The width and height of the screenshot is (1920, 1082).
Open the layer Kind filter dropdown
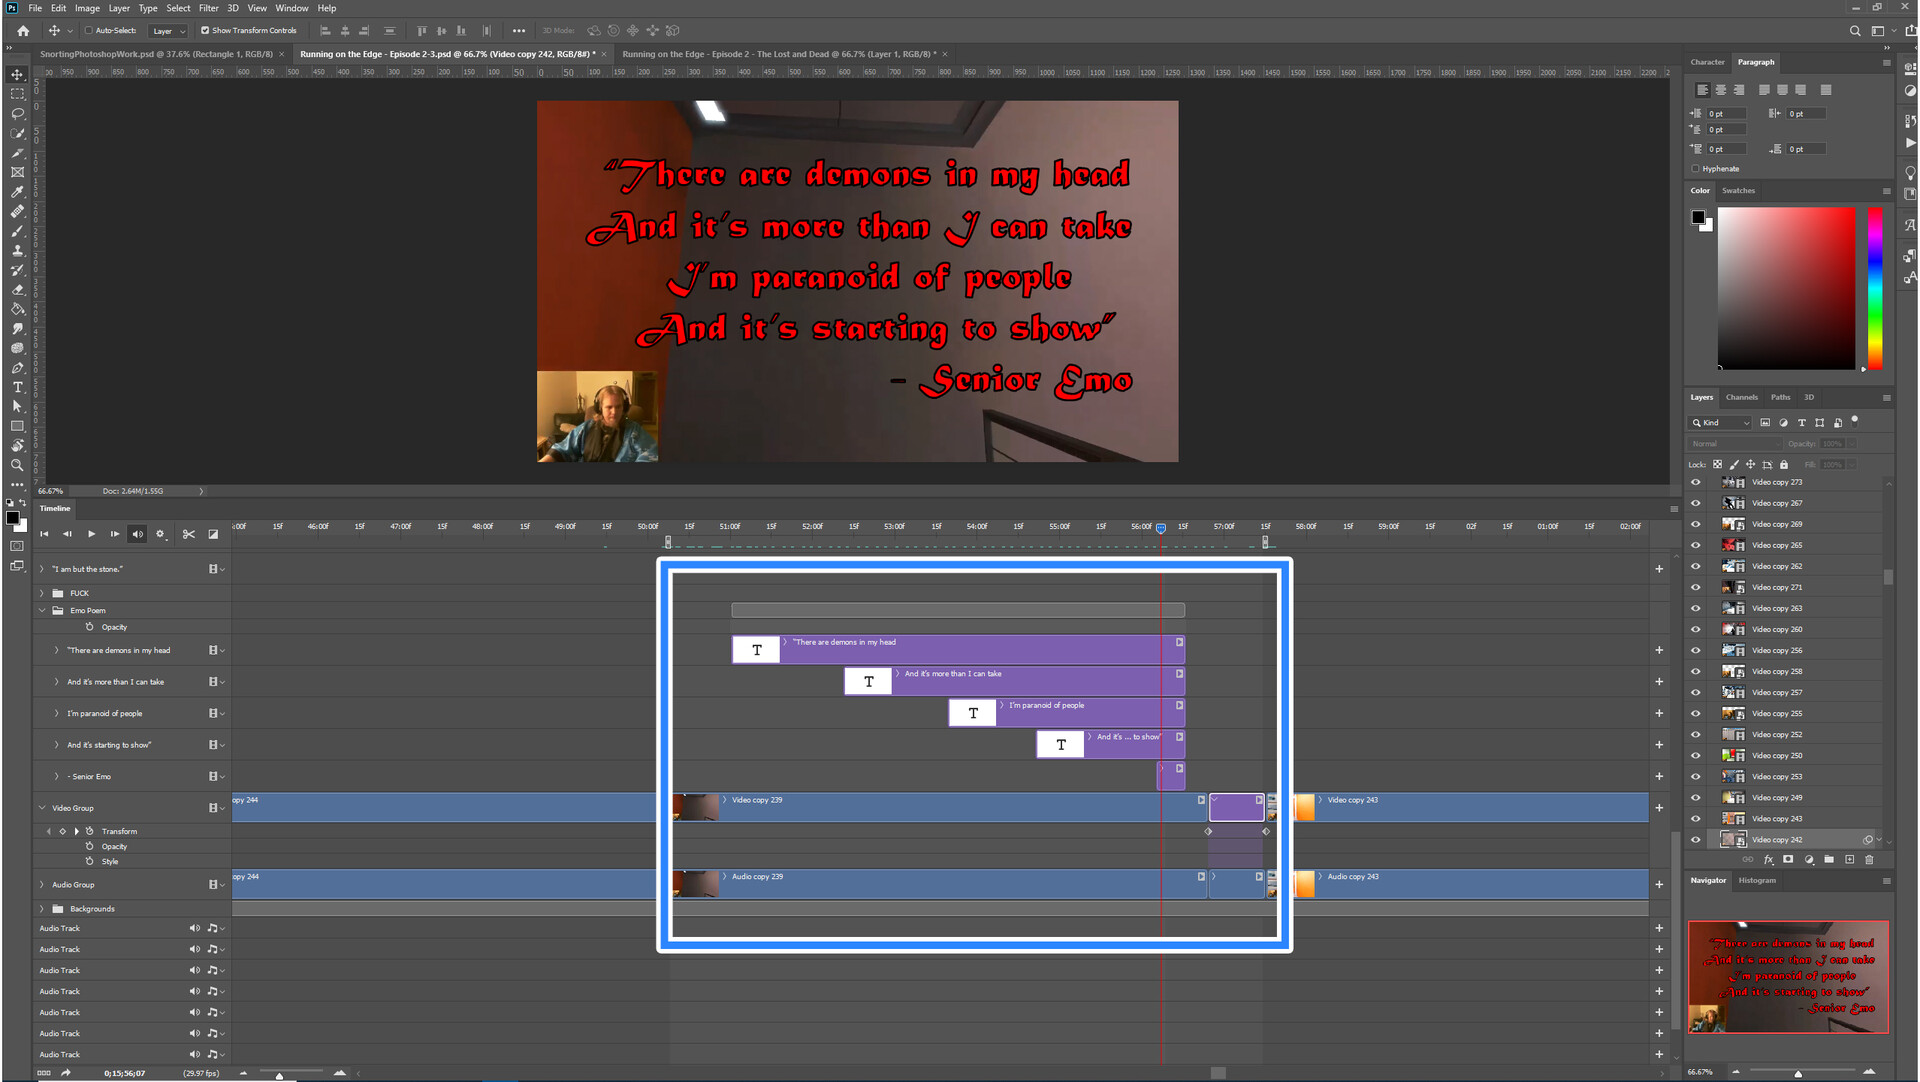tap(1721, 423)
